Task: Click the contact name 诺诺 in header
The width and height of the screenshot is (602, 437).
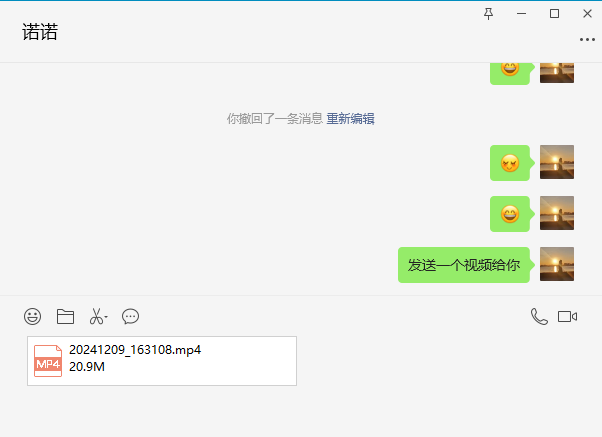Action: pyautogui.click(x=40, y=32)
